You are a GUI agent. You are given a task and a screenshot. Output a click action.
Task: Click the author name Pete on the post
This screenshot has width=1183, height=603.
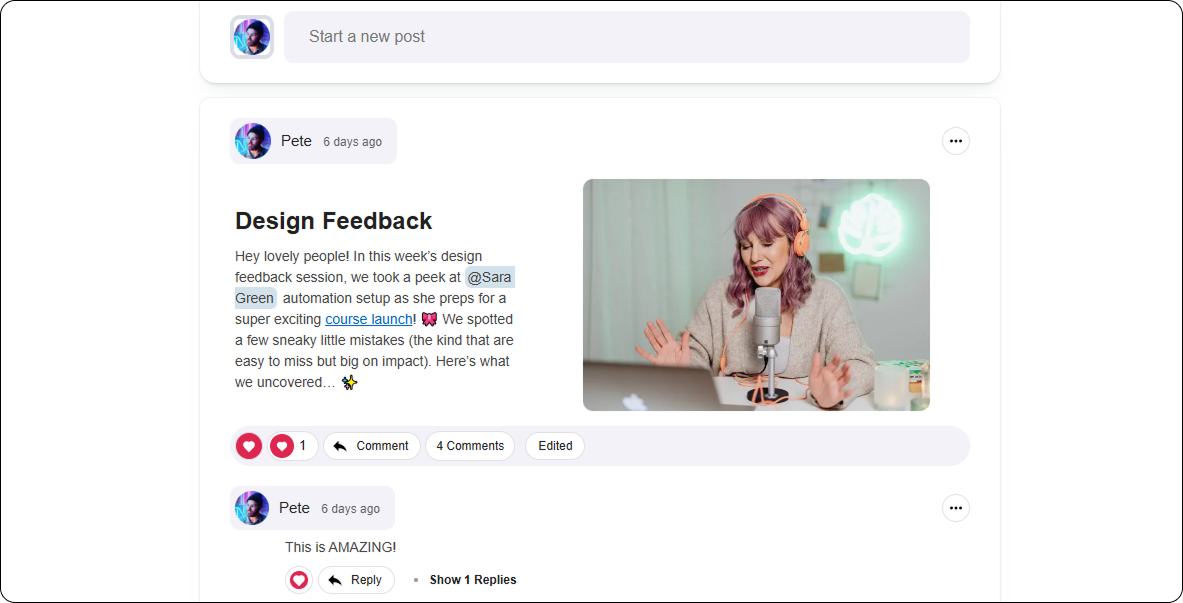point(296,141)
